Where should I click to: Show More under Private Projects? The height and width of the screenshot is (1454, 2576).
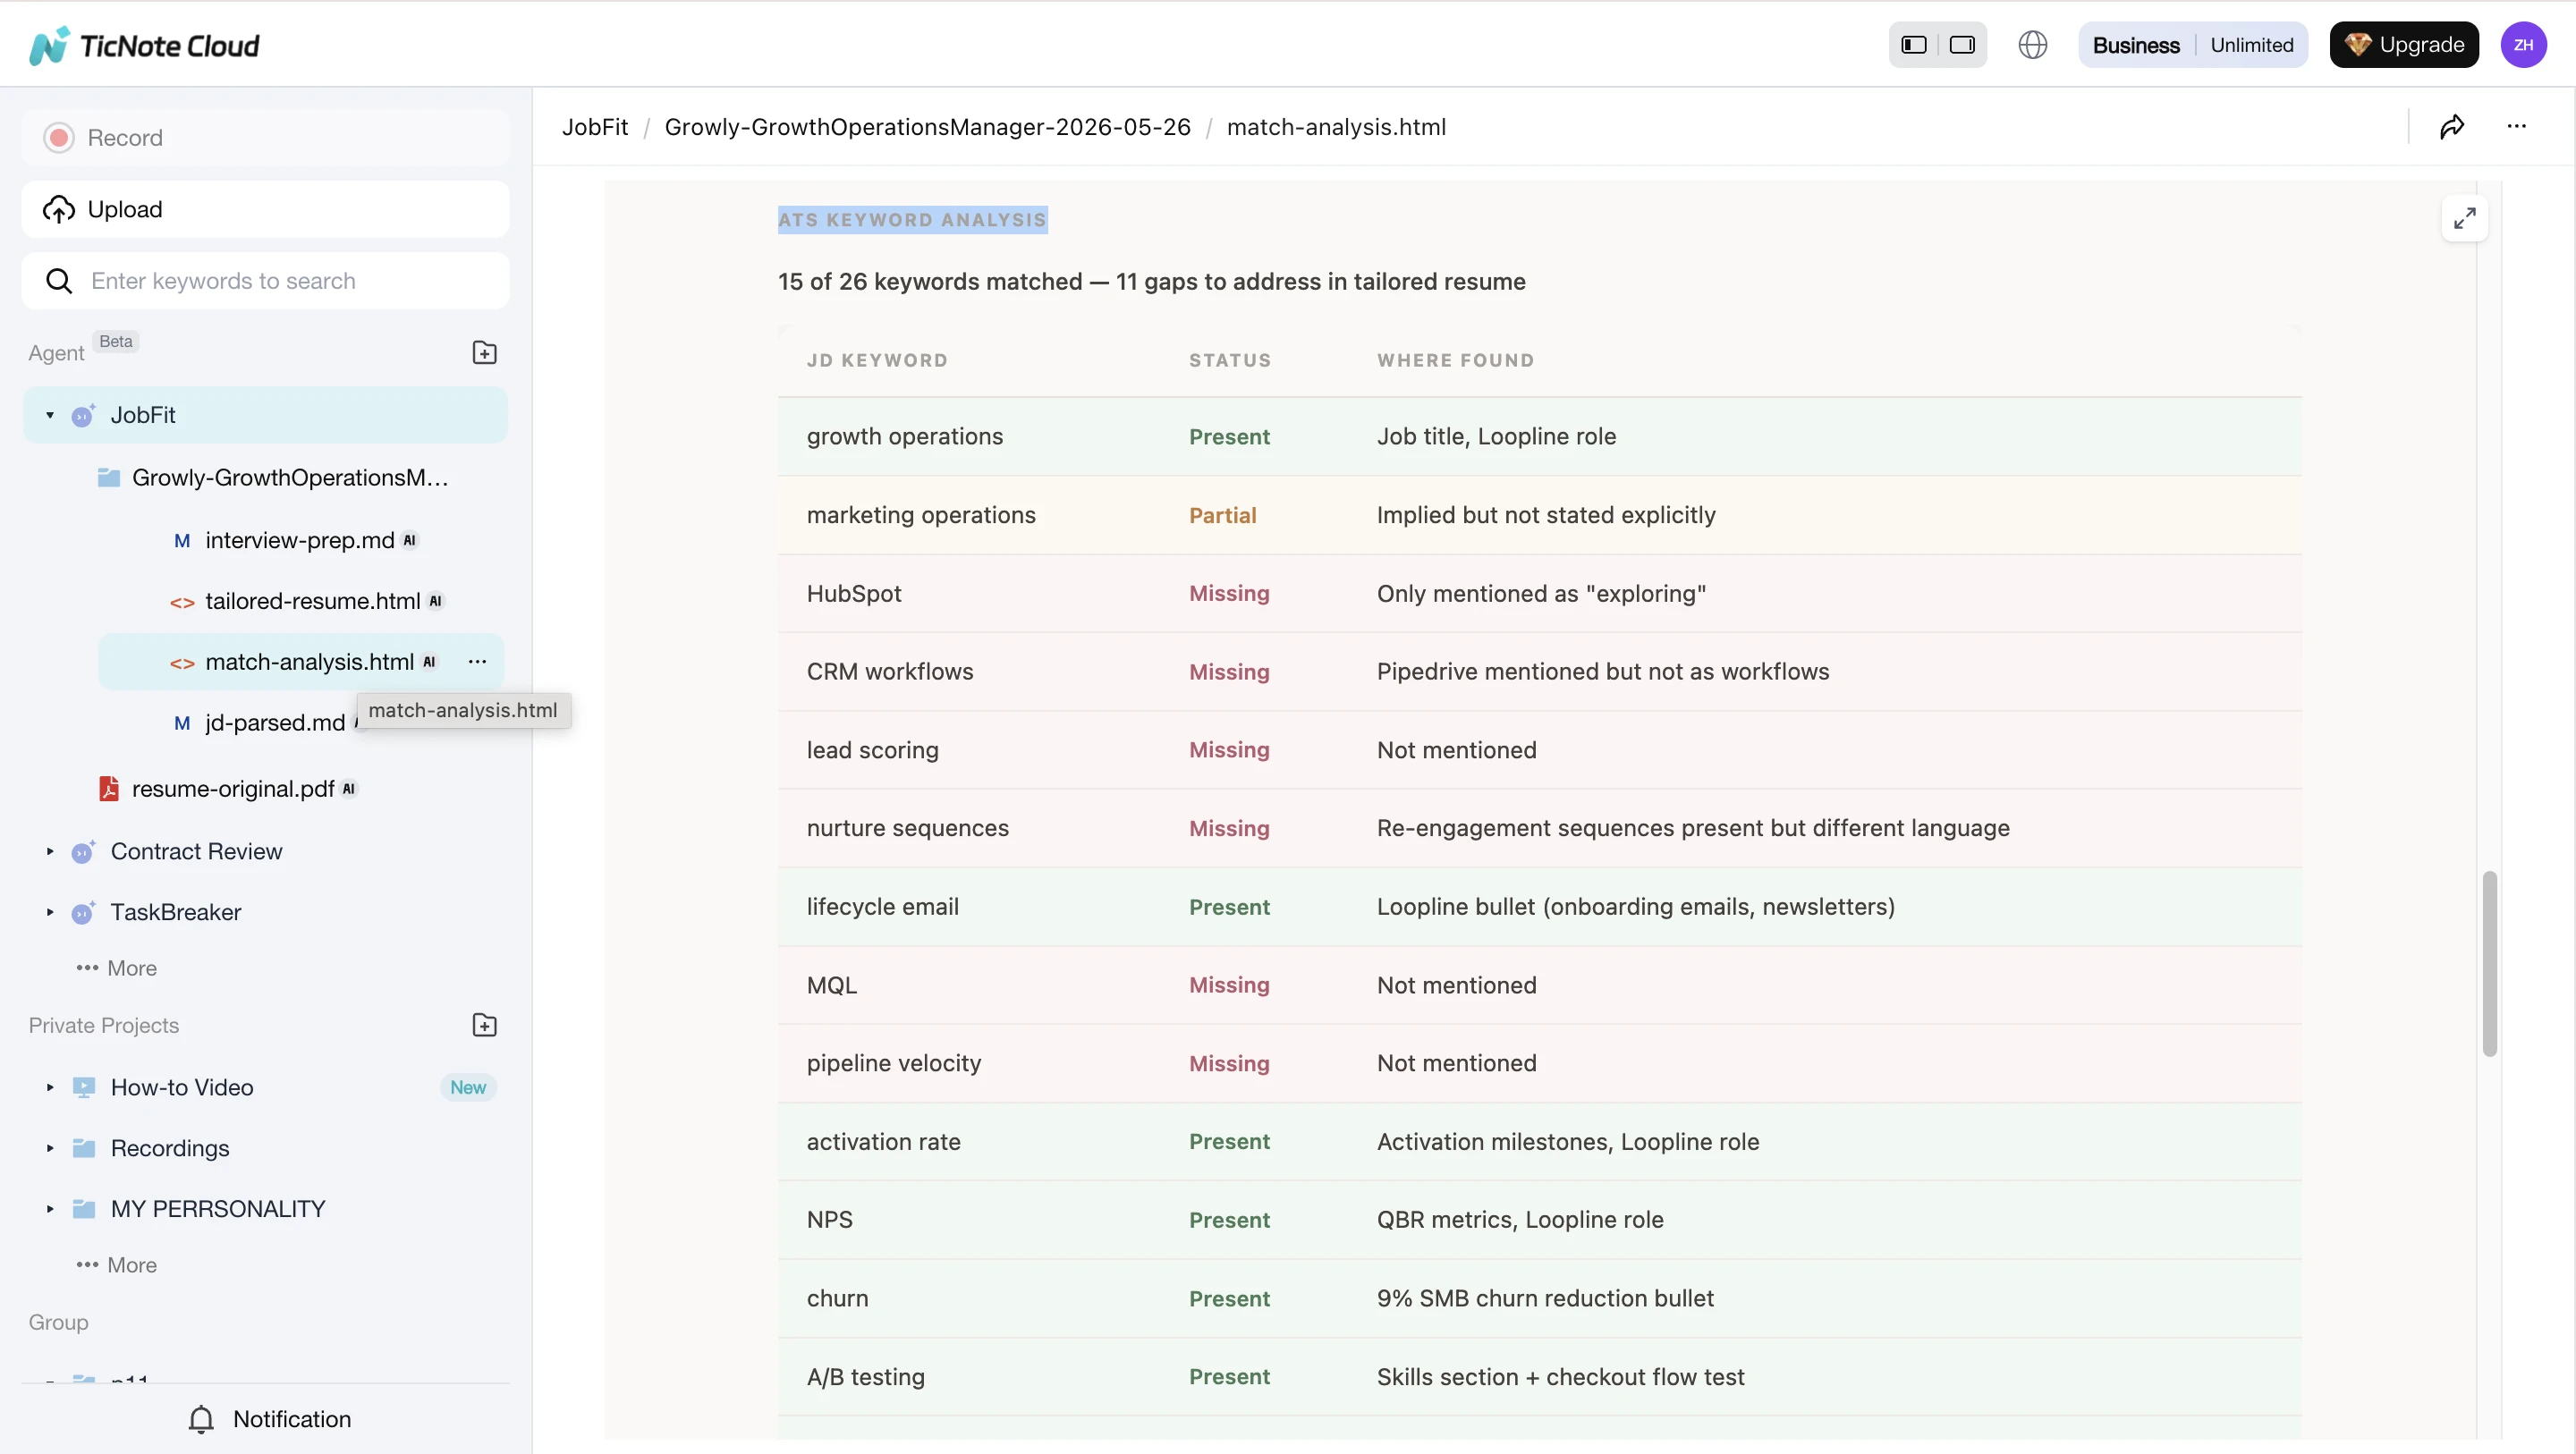[117, 1265]
